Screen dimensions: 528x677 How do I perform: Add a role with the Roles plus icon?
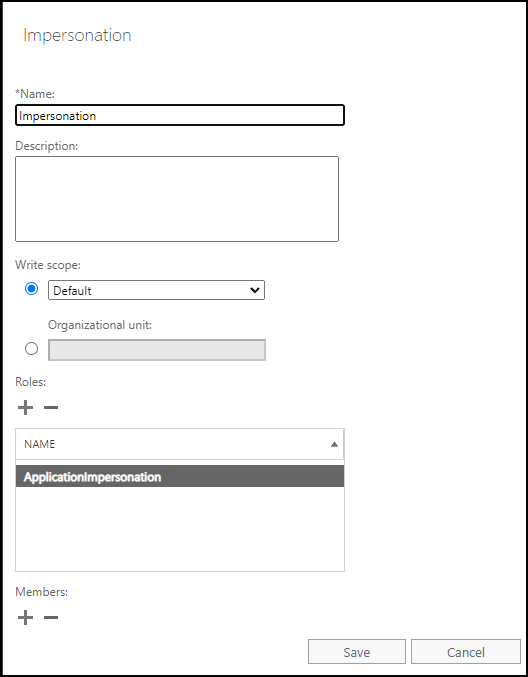point(25,408)
